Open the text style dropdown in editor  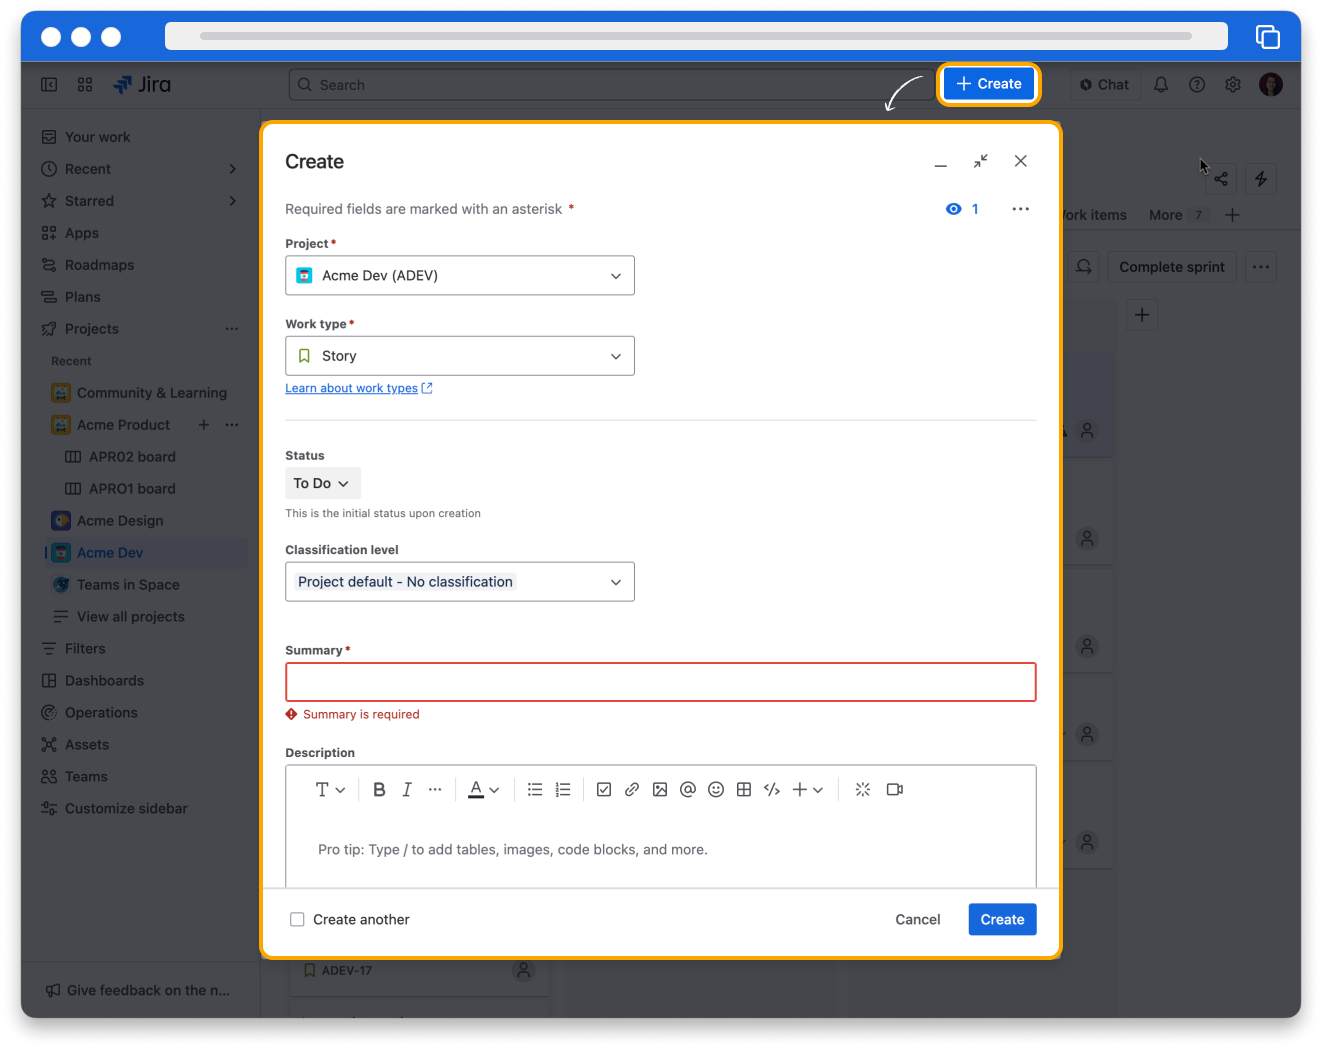pos(330,790)
